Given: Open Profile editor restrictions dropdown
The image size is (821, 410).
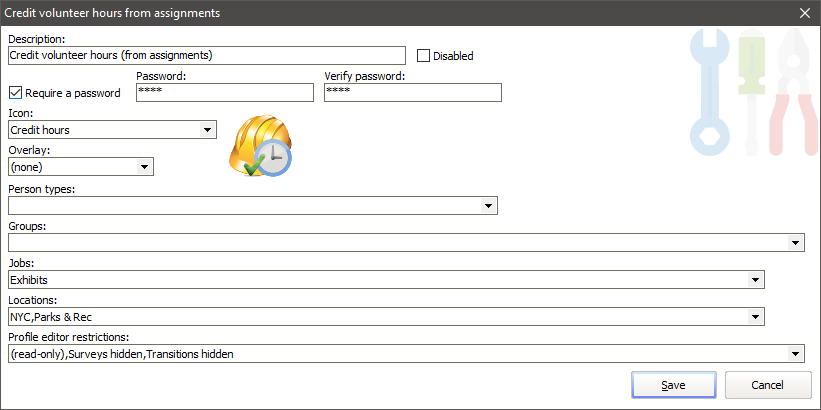Looking at the screenshot, I should 795,354.
